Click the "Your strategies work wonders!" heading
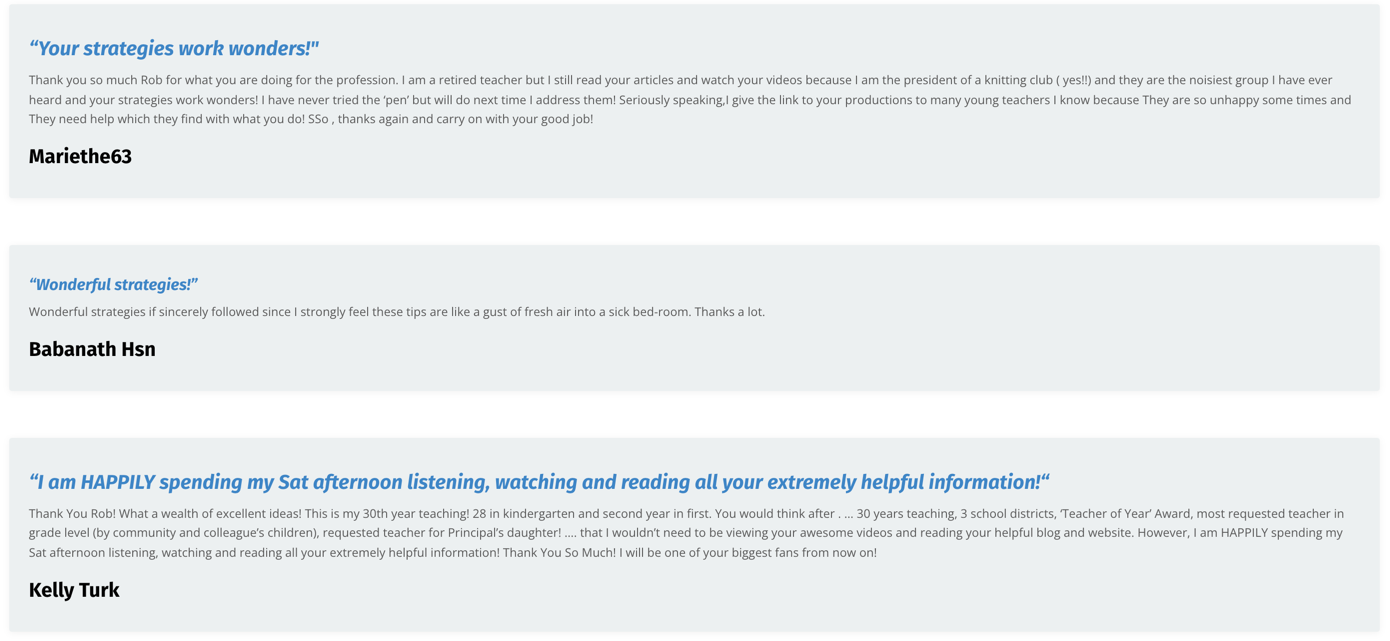The height and width of the screenshot is (641, 1390). 174,49
